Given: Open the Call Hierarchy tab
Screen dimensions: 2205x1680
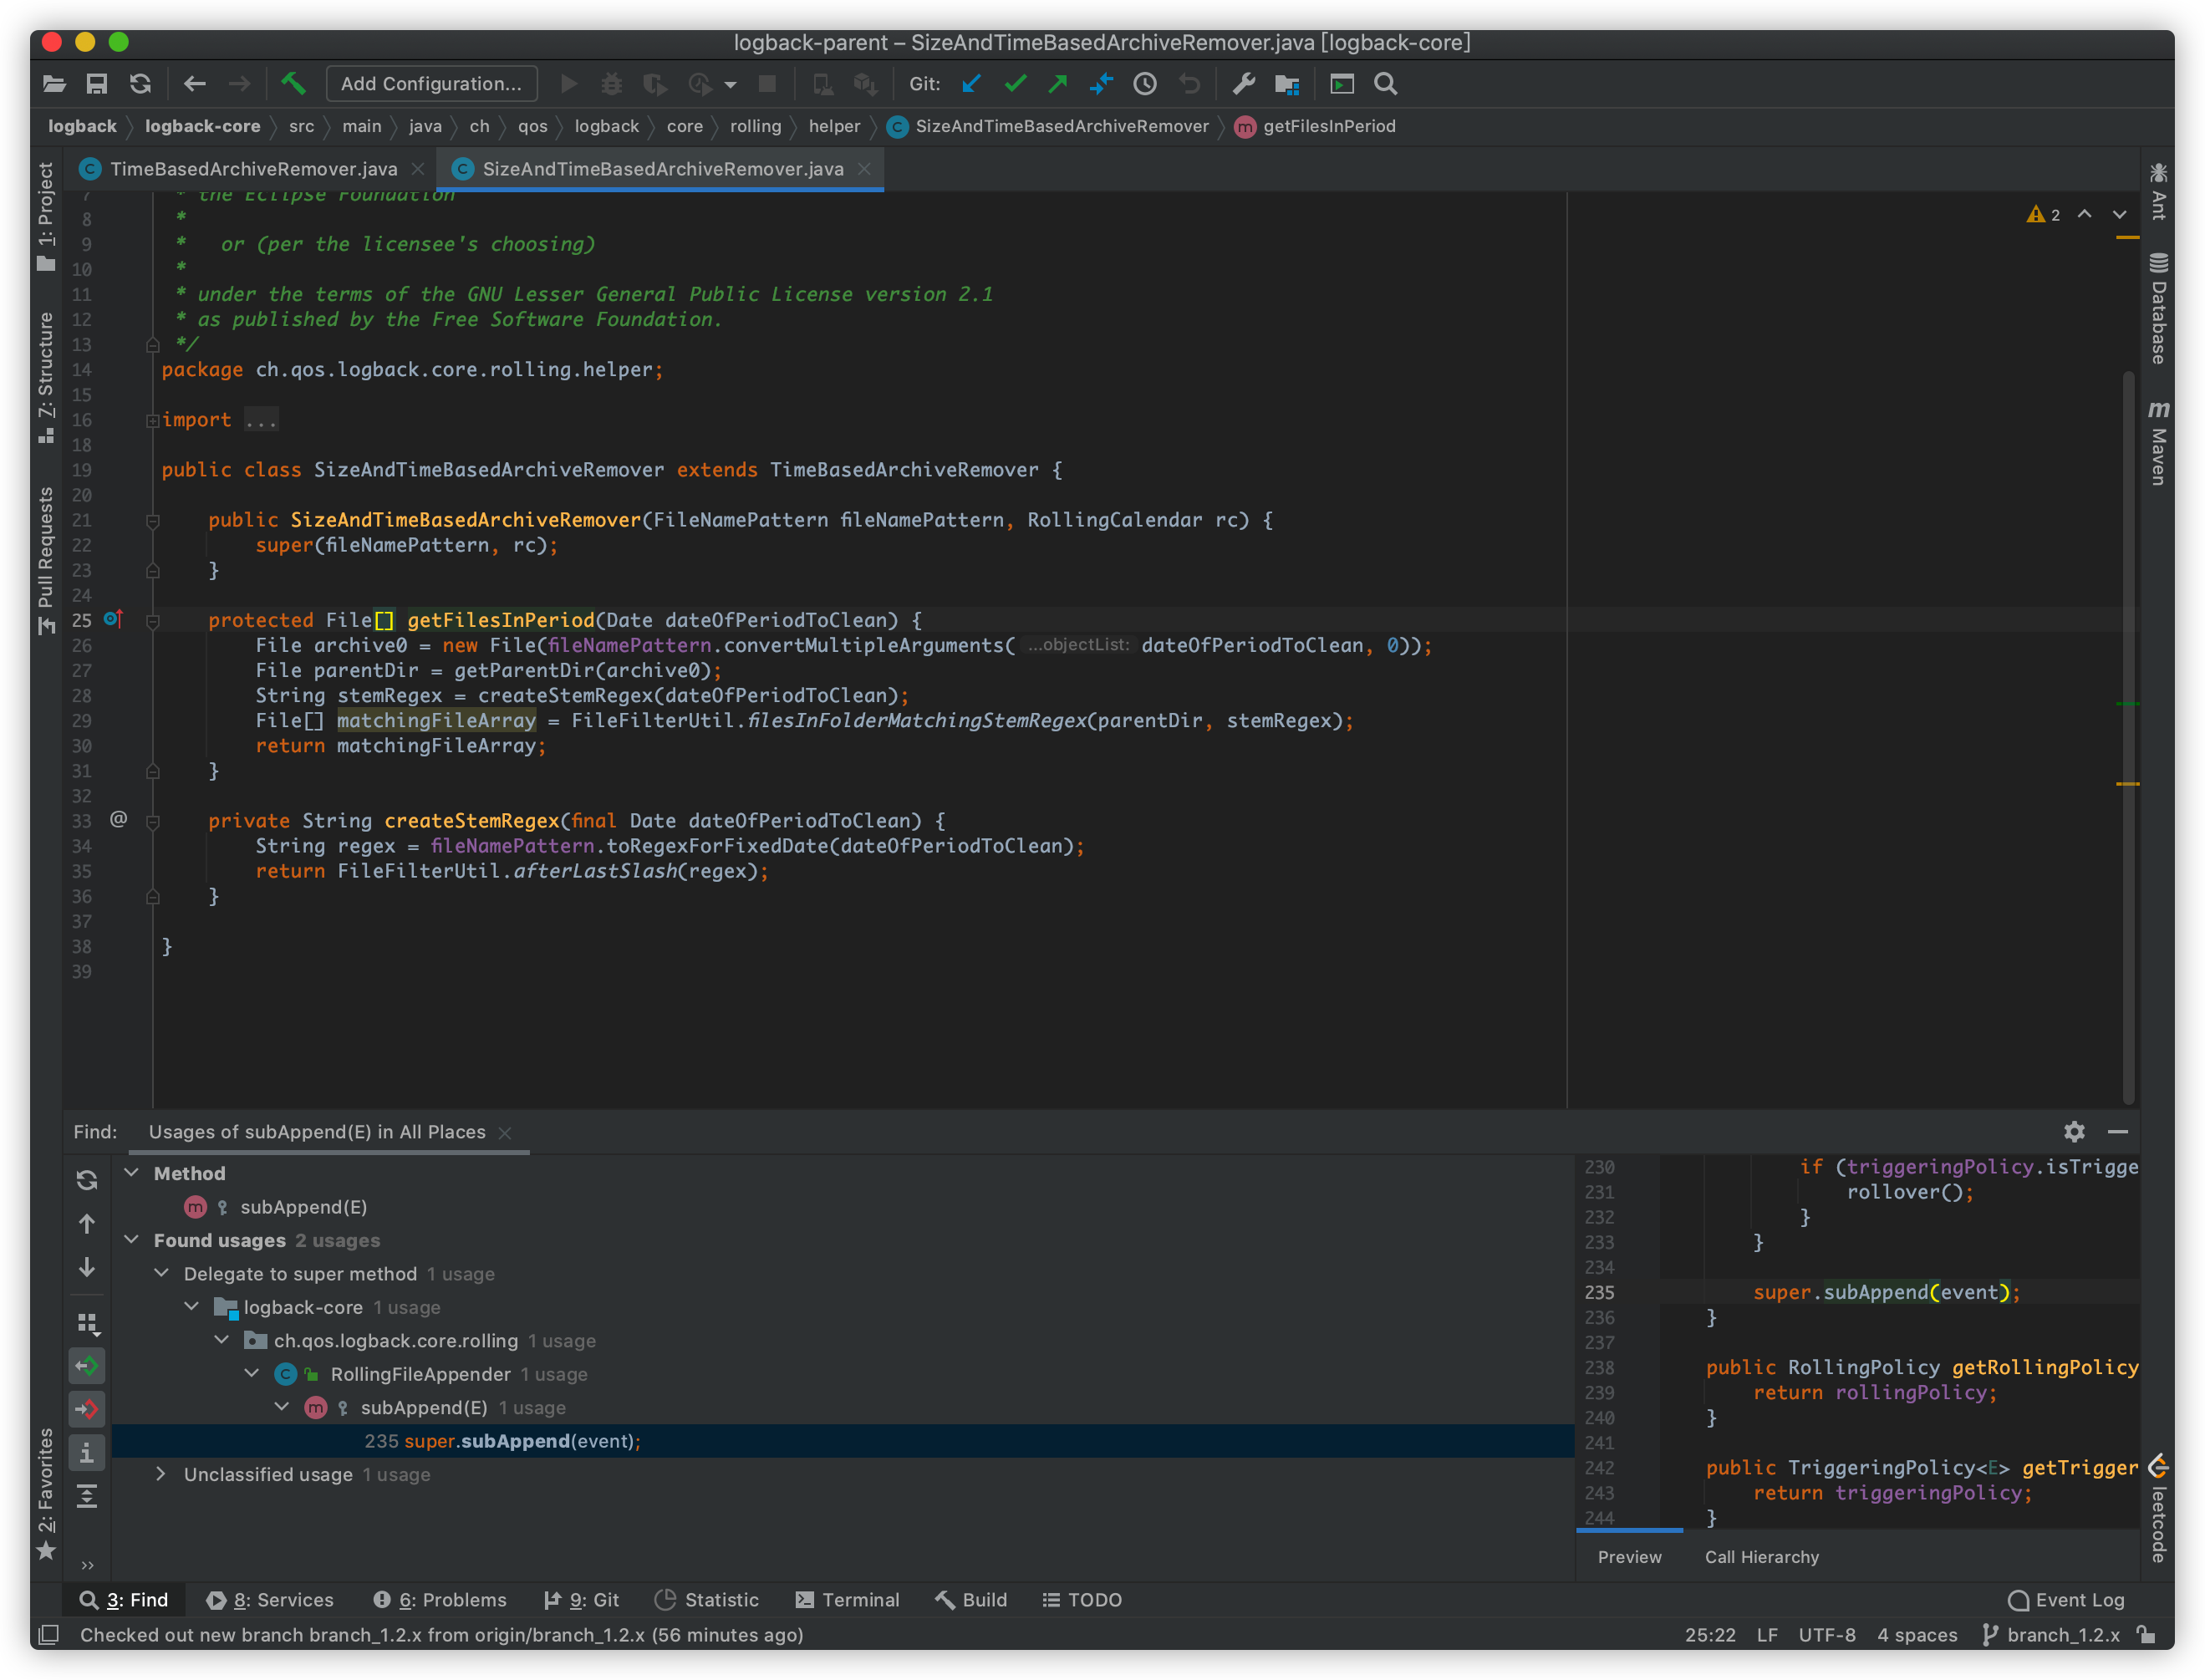Looking at the screenshot, I should (1761, 1557).
